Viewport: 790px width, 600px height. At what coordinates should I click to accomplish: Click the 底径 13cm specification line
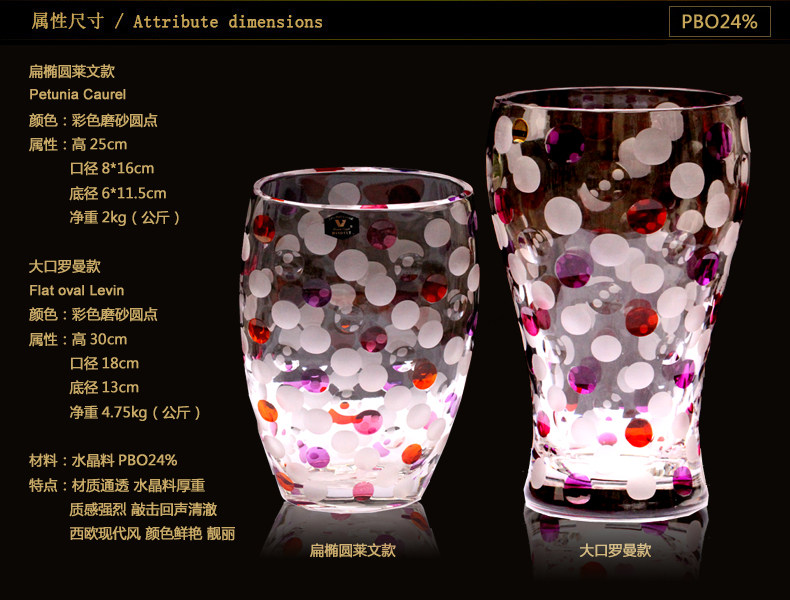click(104, 387)
